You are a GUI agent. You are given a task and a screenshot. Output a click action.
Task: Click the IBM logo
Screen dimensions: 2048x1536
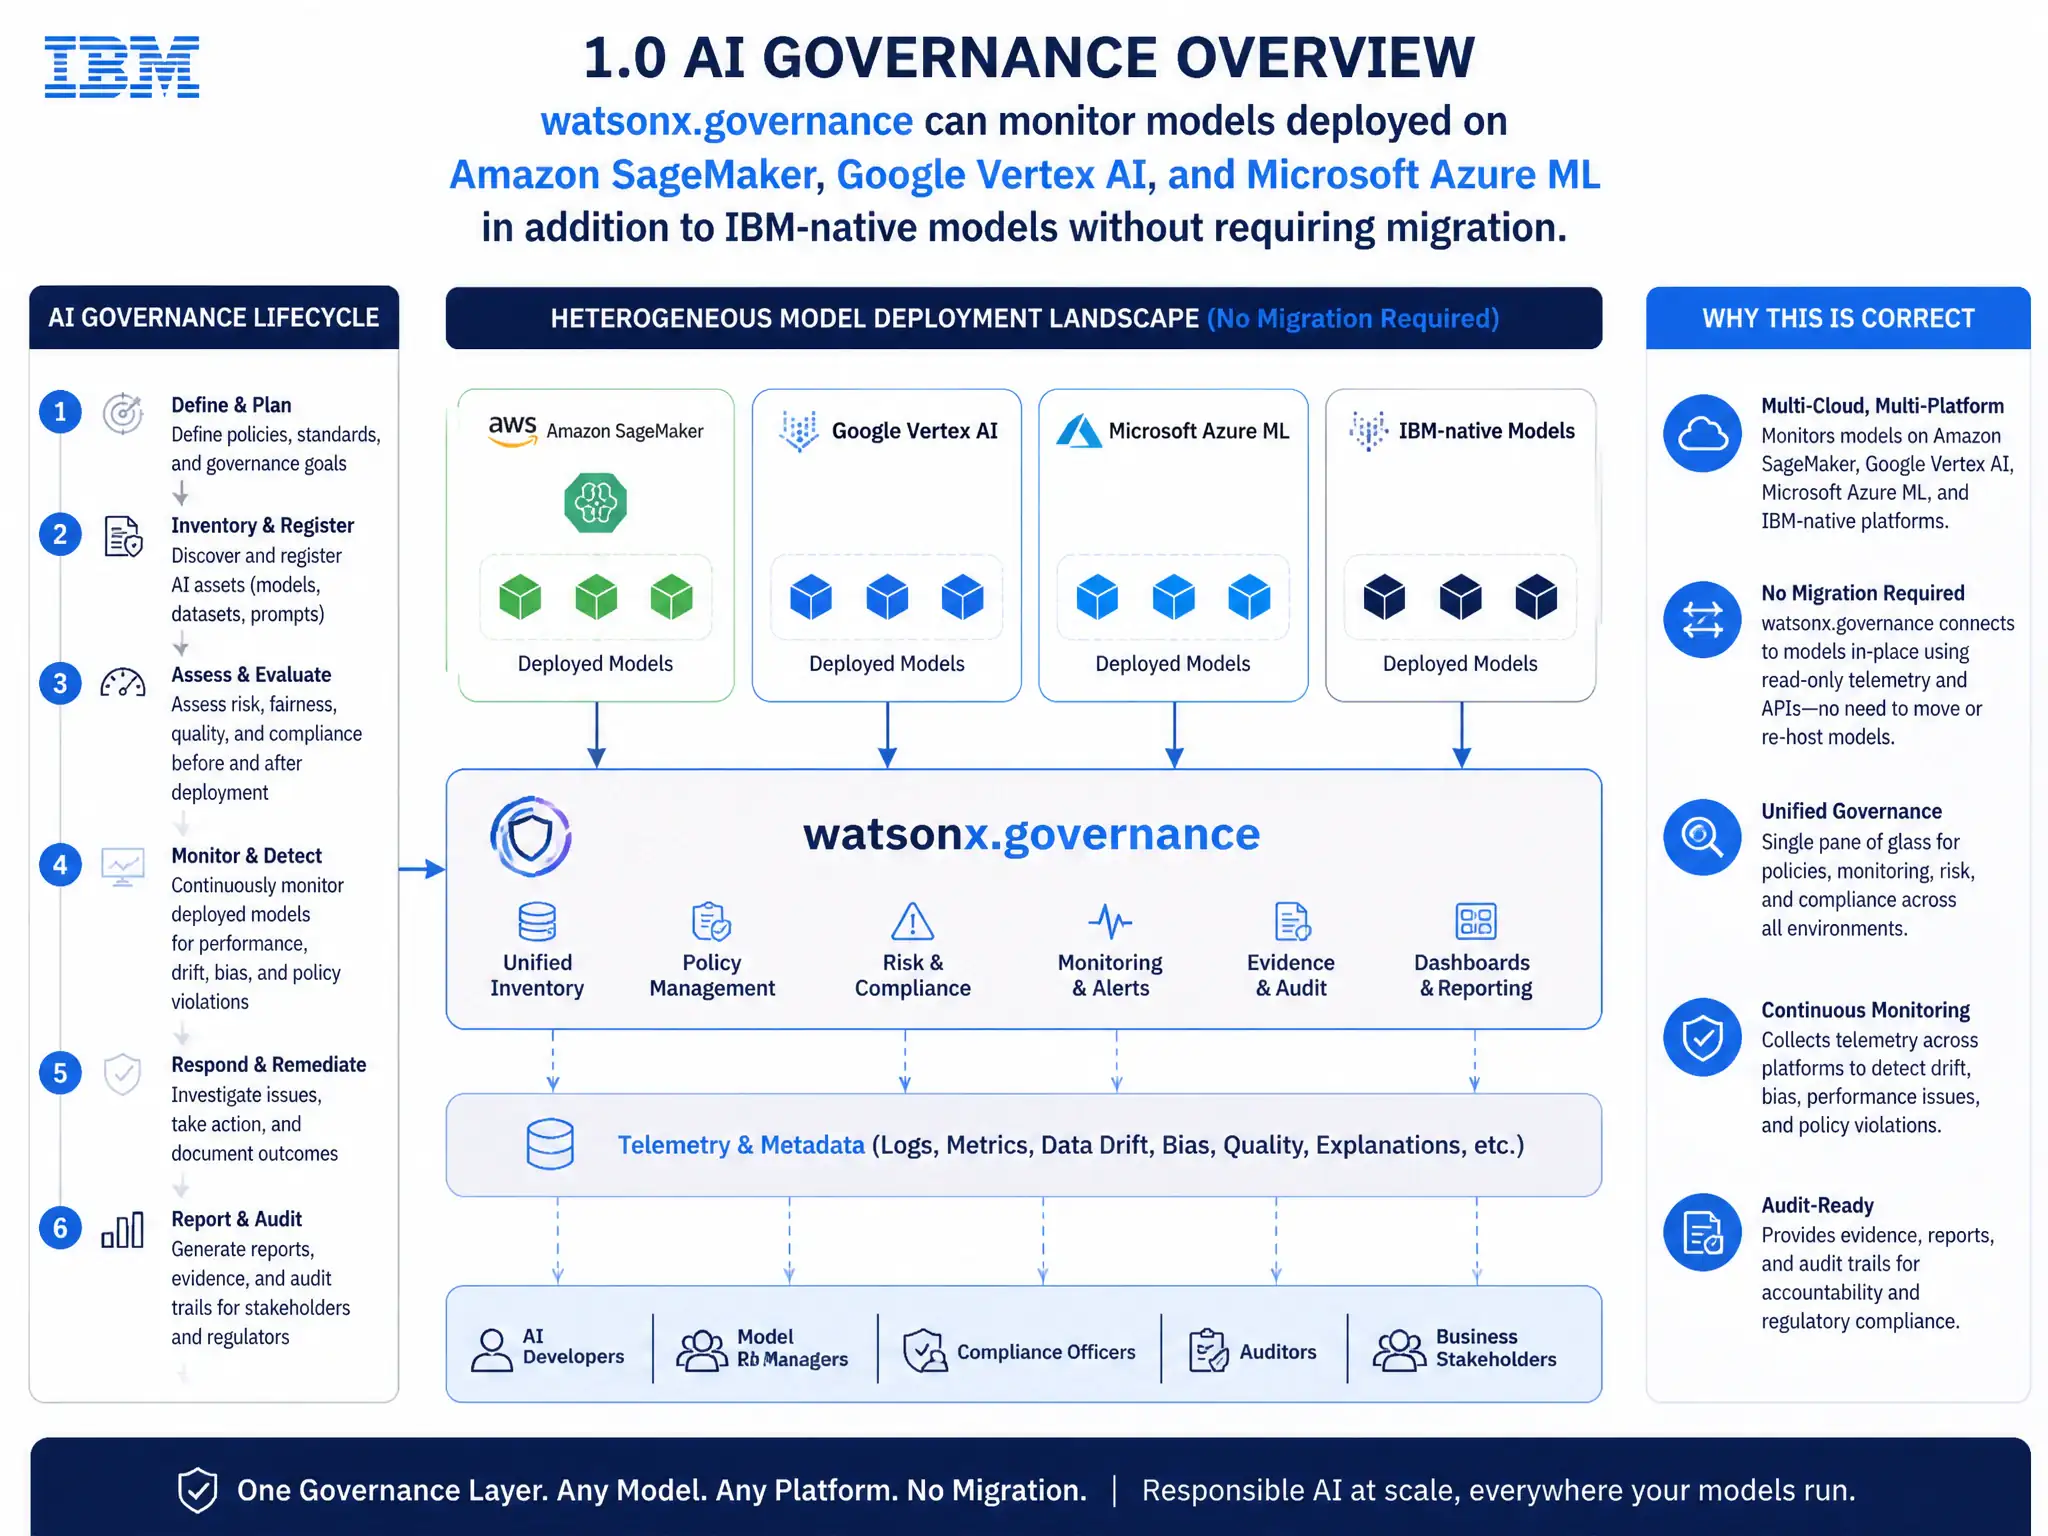(x=122, y=67)
